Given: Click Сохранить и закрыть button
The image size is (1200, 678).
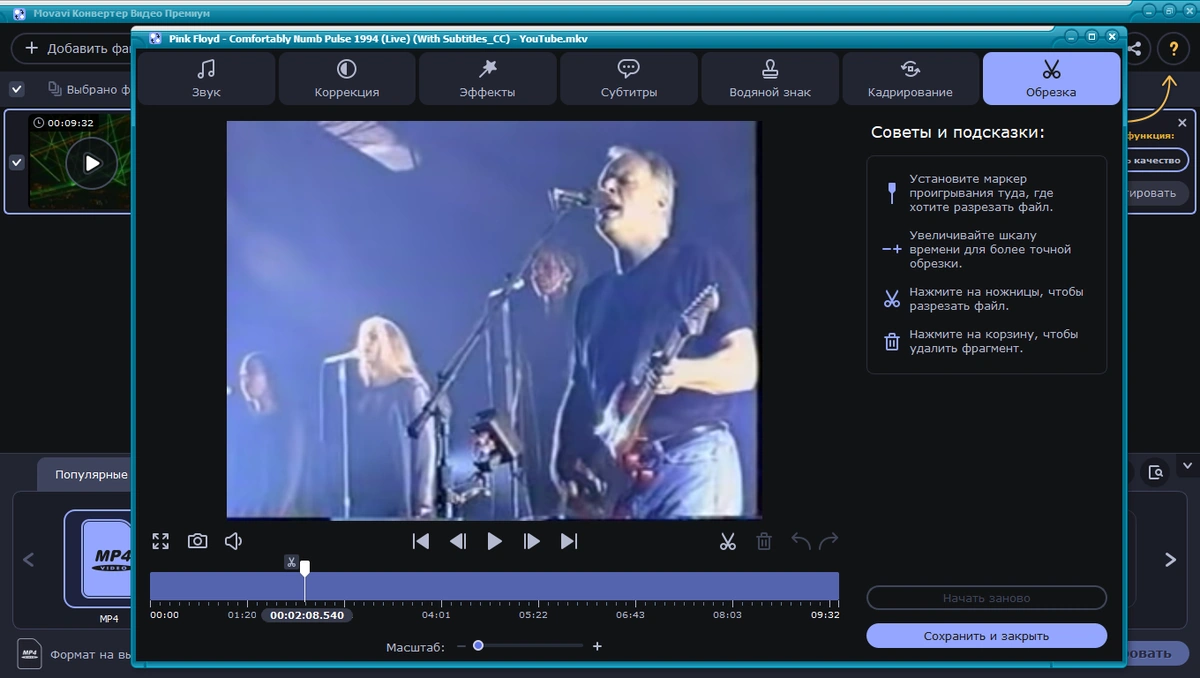Looking at the screenshot, I should coord(986,636).
